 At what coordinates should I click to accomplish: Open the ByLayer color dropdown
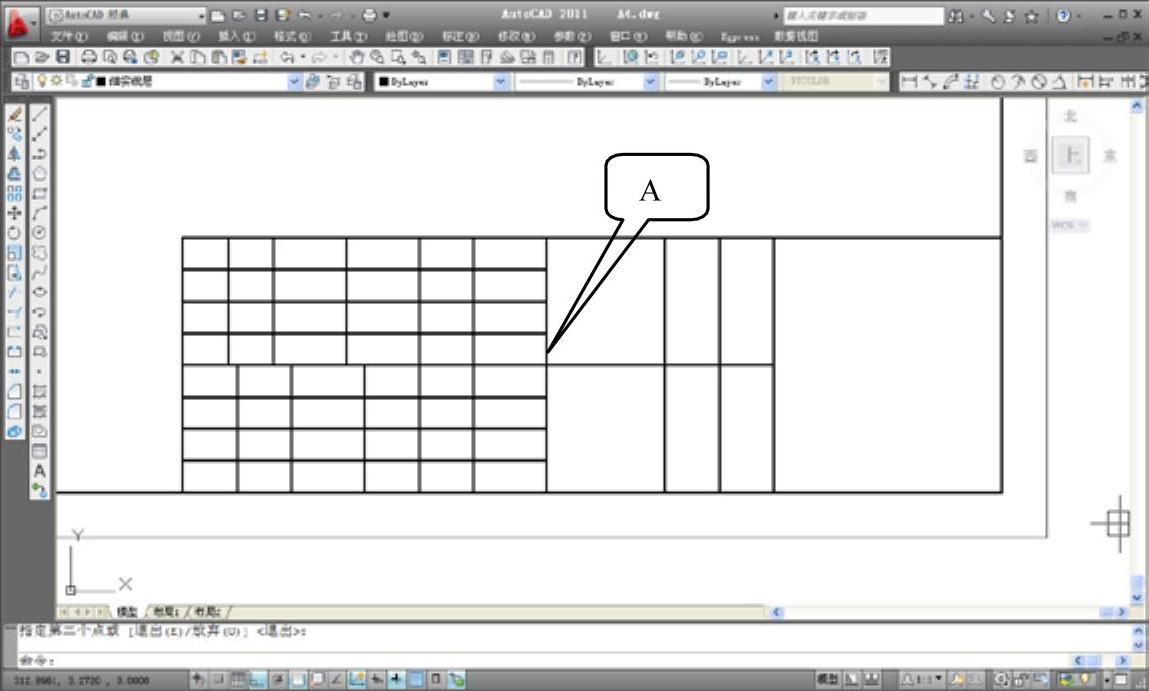500,82
